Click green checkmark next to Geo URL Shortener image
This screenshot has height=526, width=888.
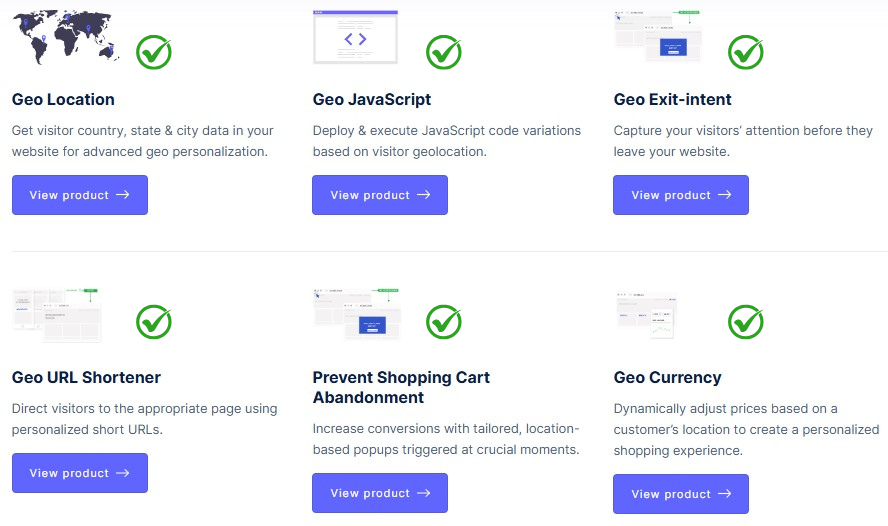pyautogui.click(x=154, y=322)
